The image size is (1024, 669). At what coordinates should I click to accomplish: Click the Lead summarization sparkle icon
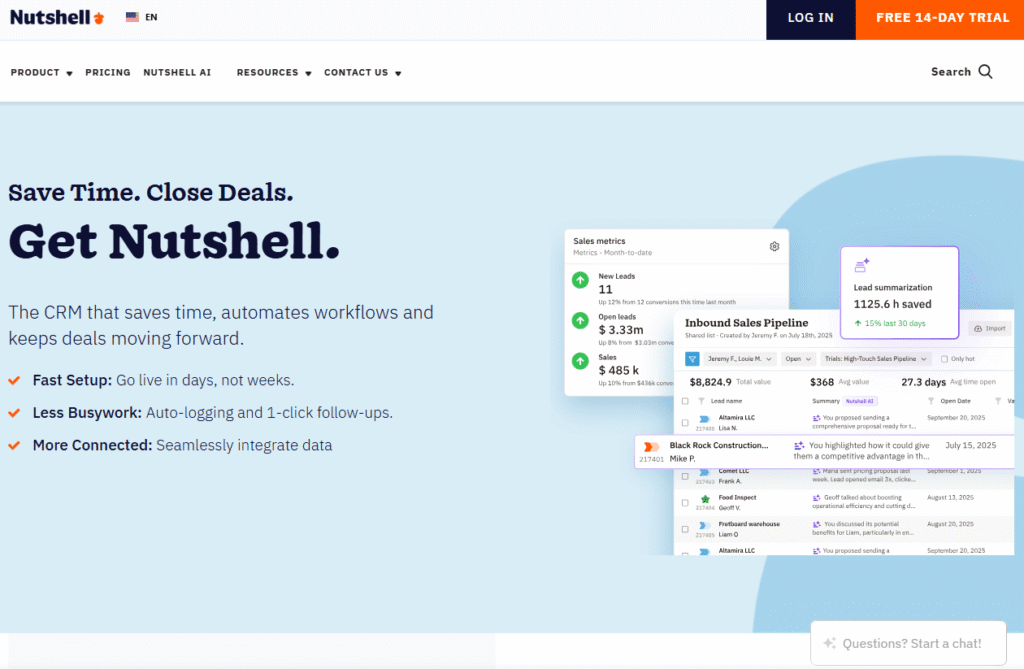coord(861,264)
